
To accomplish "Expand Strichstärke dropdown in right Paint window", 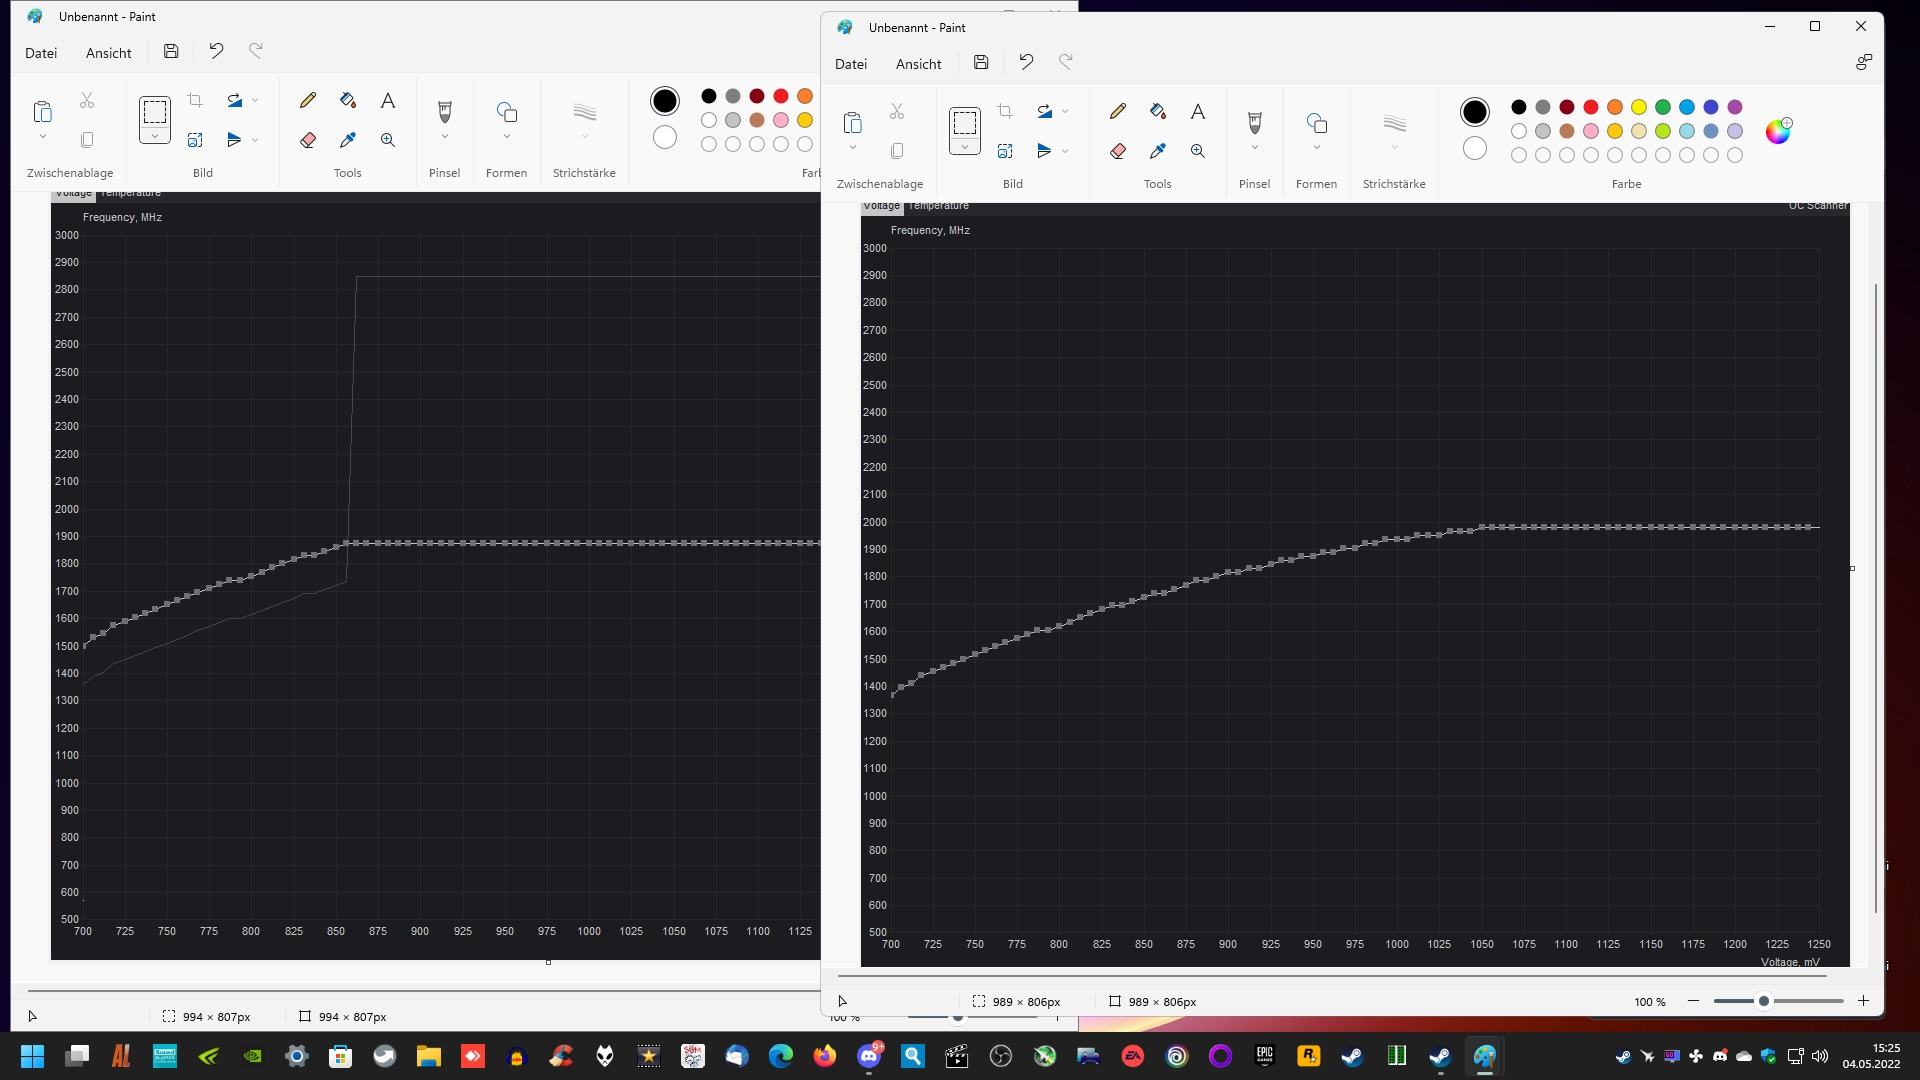I will [x=1395, y=148].
